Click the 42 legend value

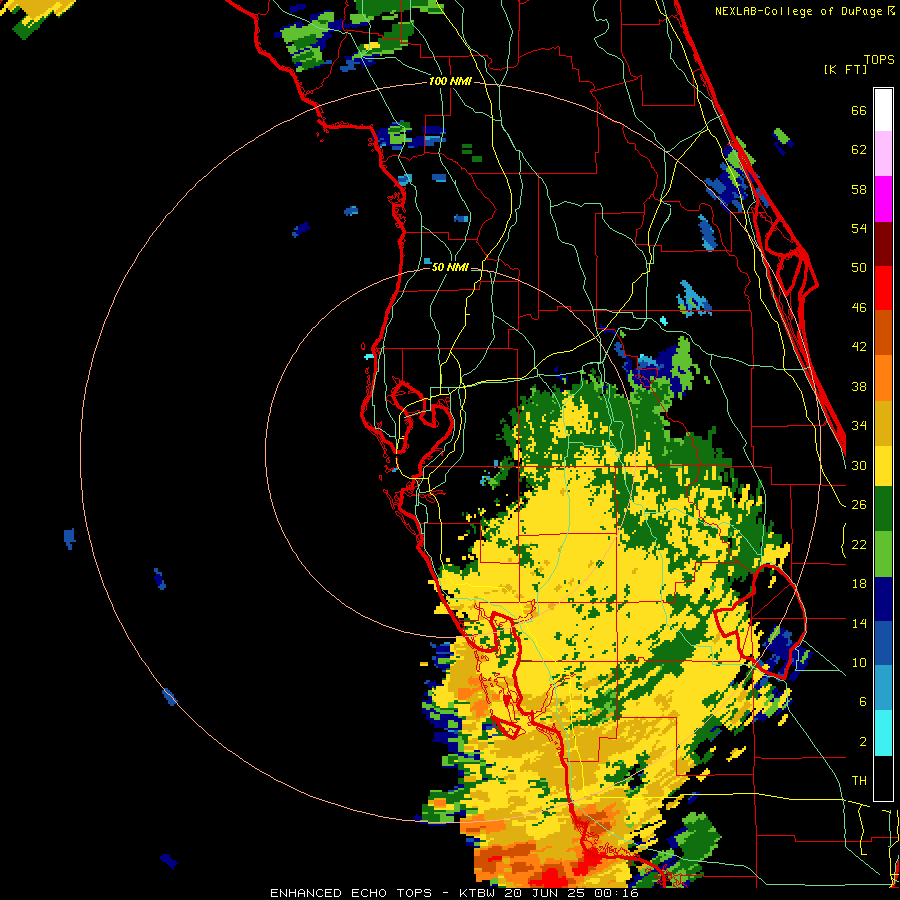859,347
